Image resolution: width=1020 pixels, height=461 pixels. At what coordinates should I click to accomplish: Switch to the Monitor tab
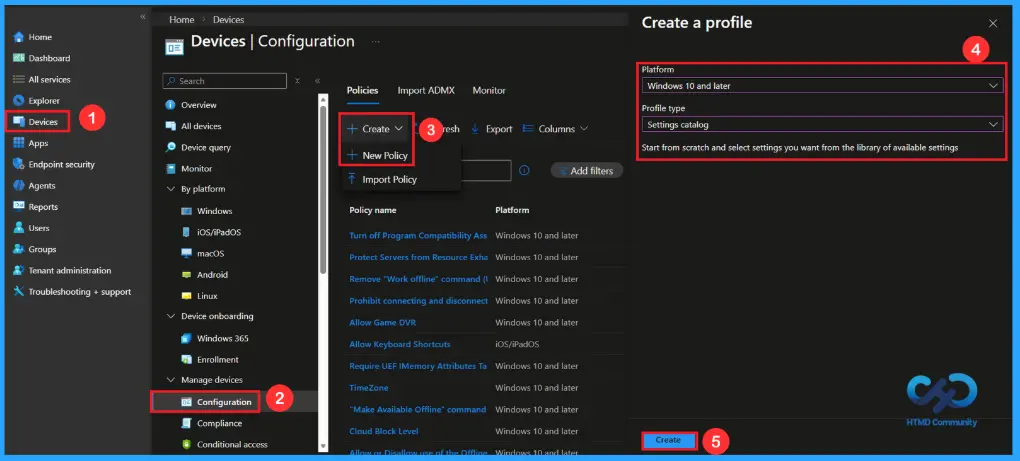tap(489, 90)
